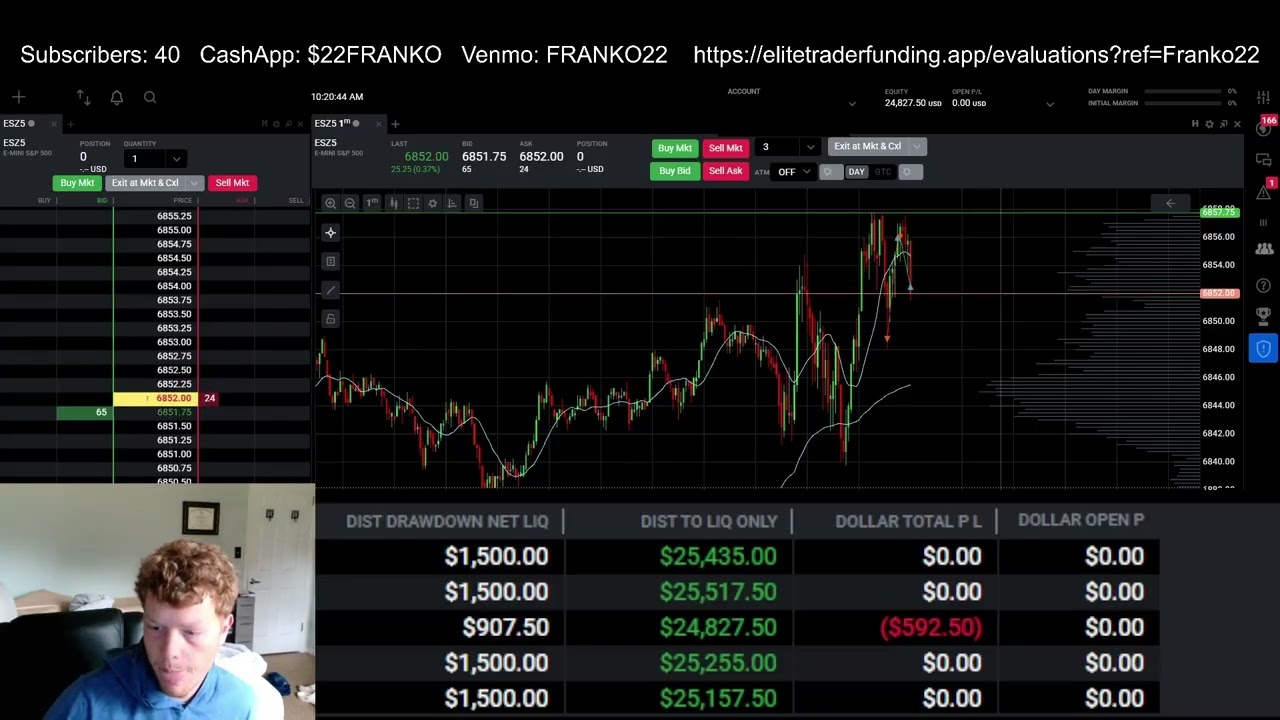Screen dimensions: 1280x720
Task: Expand chart panel Exit at Mkt & Cxl arrow
Action: point(917,147)
